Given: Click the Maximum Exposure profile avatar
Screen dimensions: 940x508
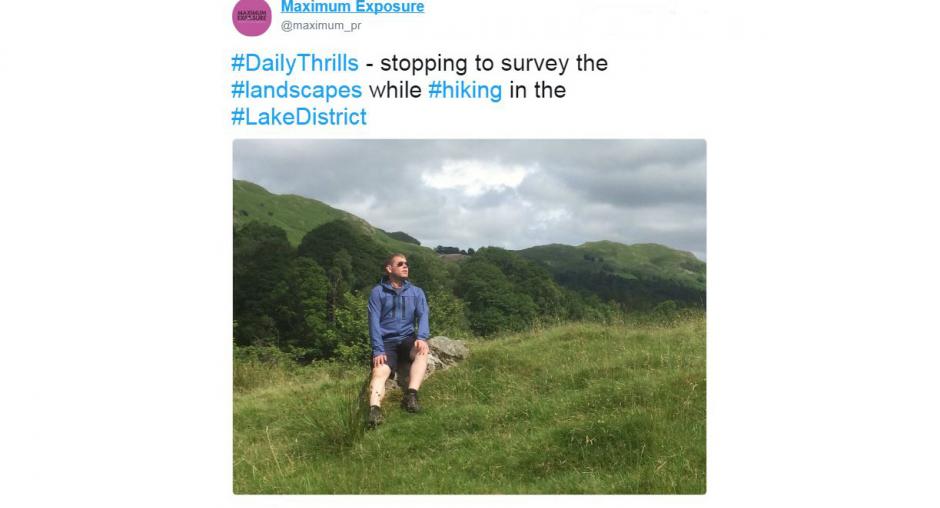Looking at the screenshot, I should [x=252, y=16].
